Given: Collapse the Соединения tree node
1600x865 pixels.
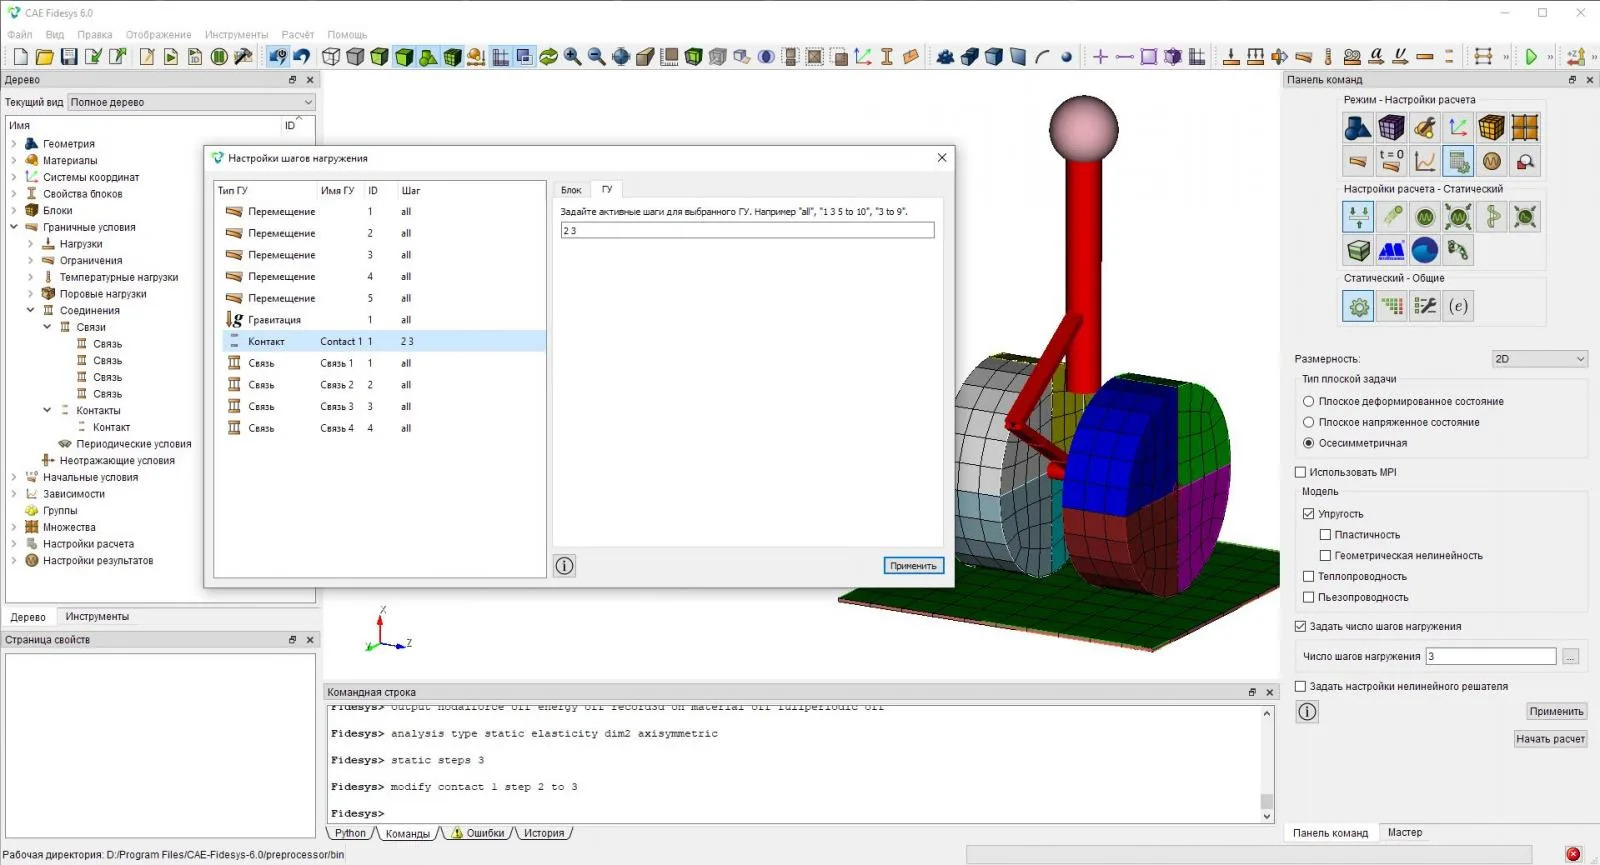Looking at the screenshot, I should (31, 311).
